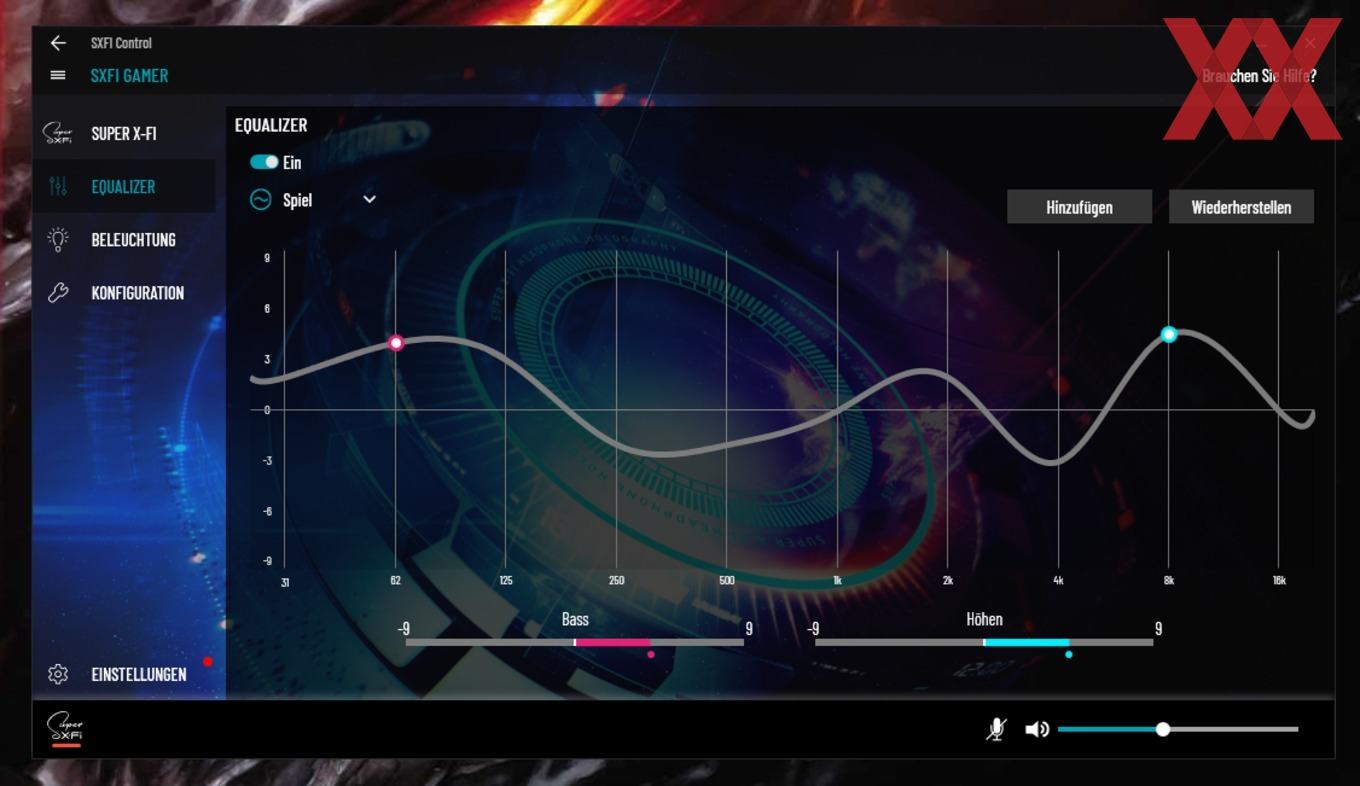Viewport: 1360px width, 786px height.
Task: Click the 16k frequency label
Action: coord(1279,580)
